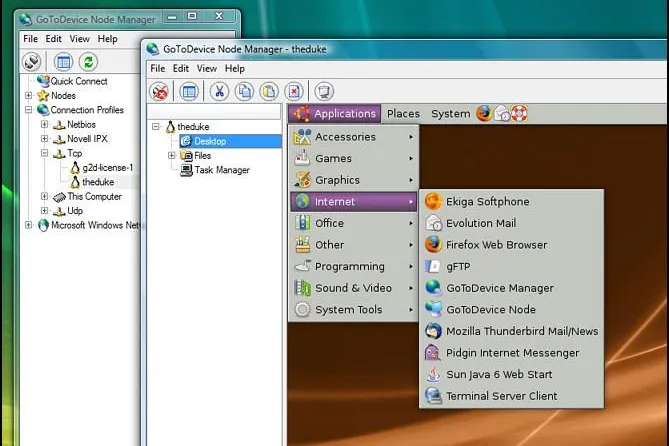Select Task Manager in theduke tree
Image resolution: width=669 pixels, height=446 pixels.
click(x=215, y=170)
